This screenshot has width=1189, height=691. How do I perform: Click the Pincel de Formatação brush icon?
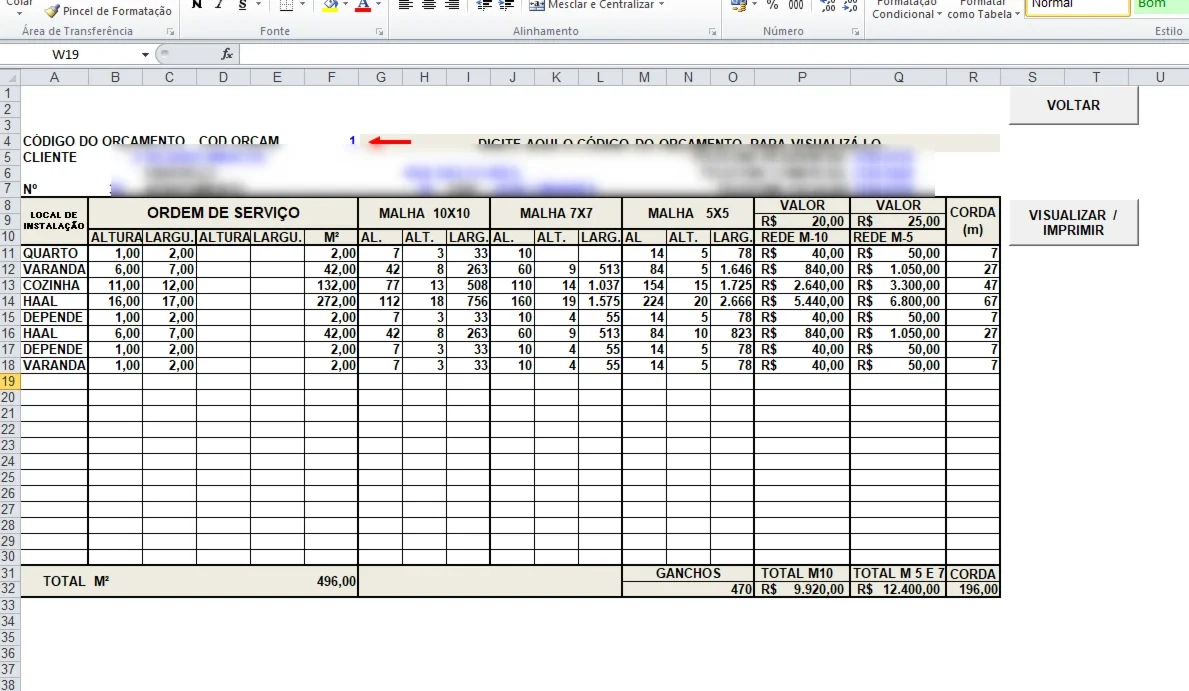(x=52, y=11)
